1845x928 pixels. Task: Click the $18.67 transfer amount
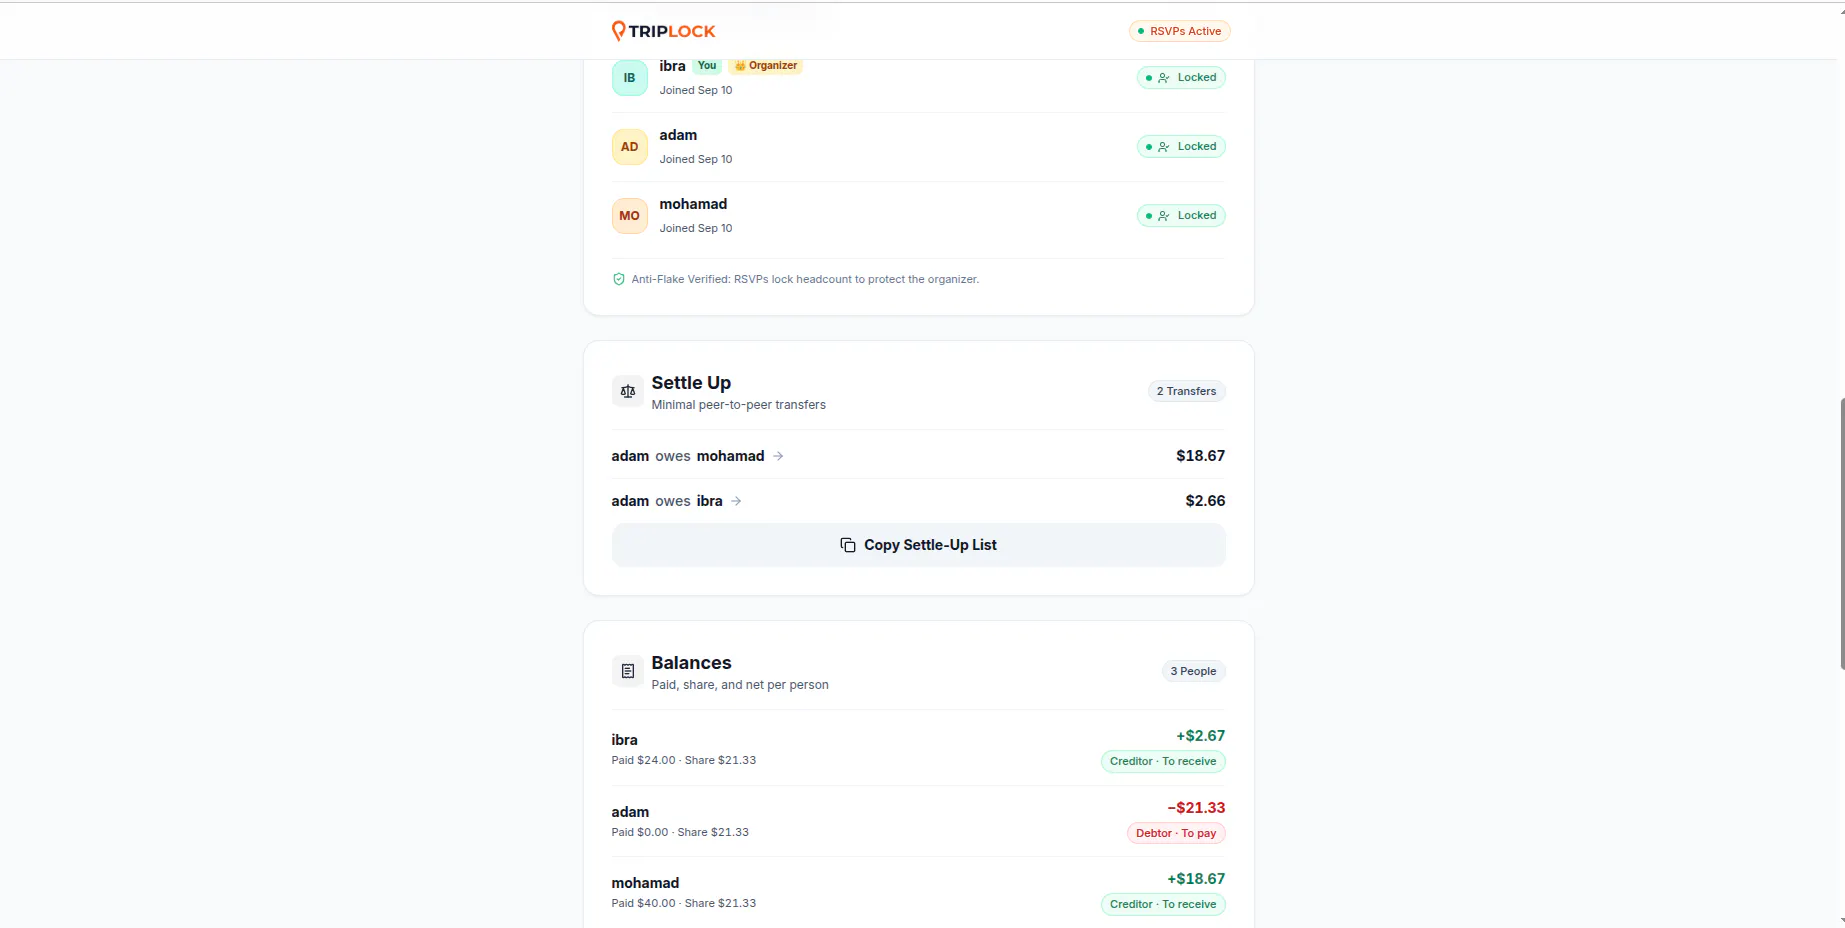click(1200, 456)
